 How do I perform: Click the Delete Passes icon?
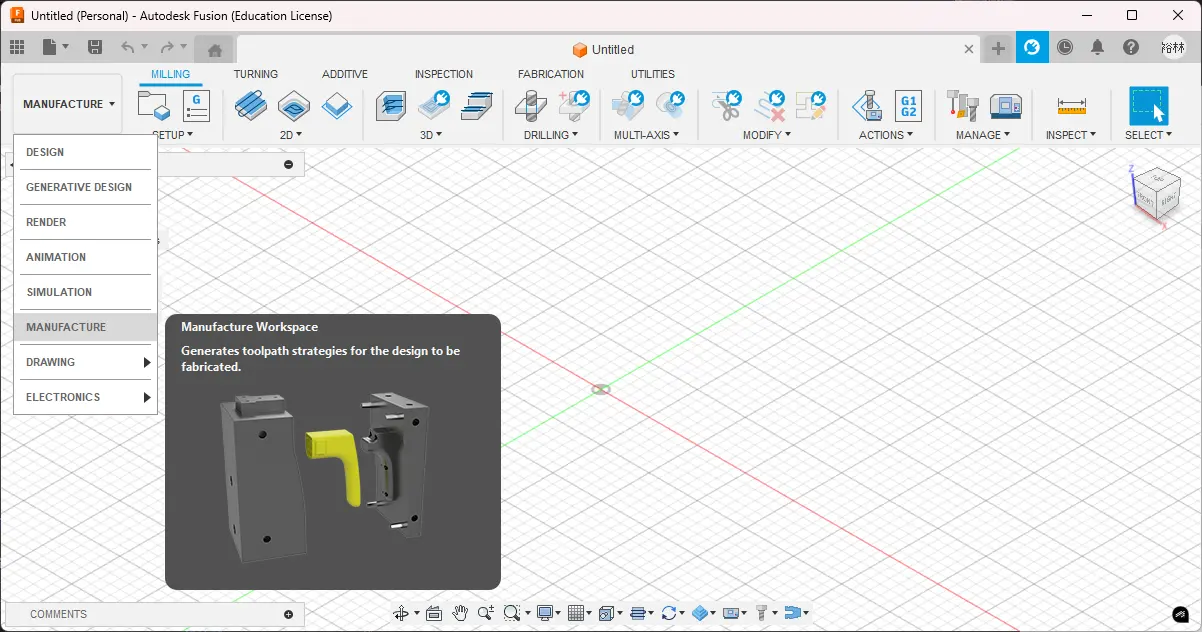point(769,105)
